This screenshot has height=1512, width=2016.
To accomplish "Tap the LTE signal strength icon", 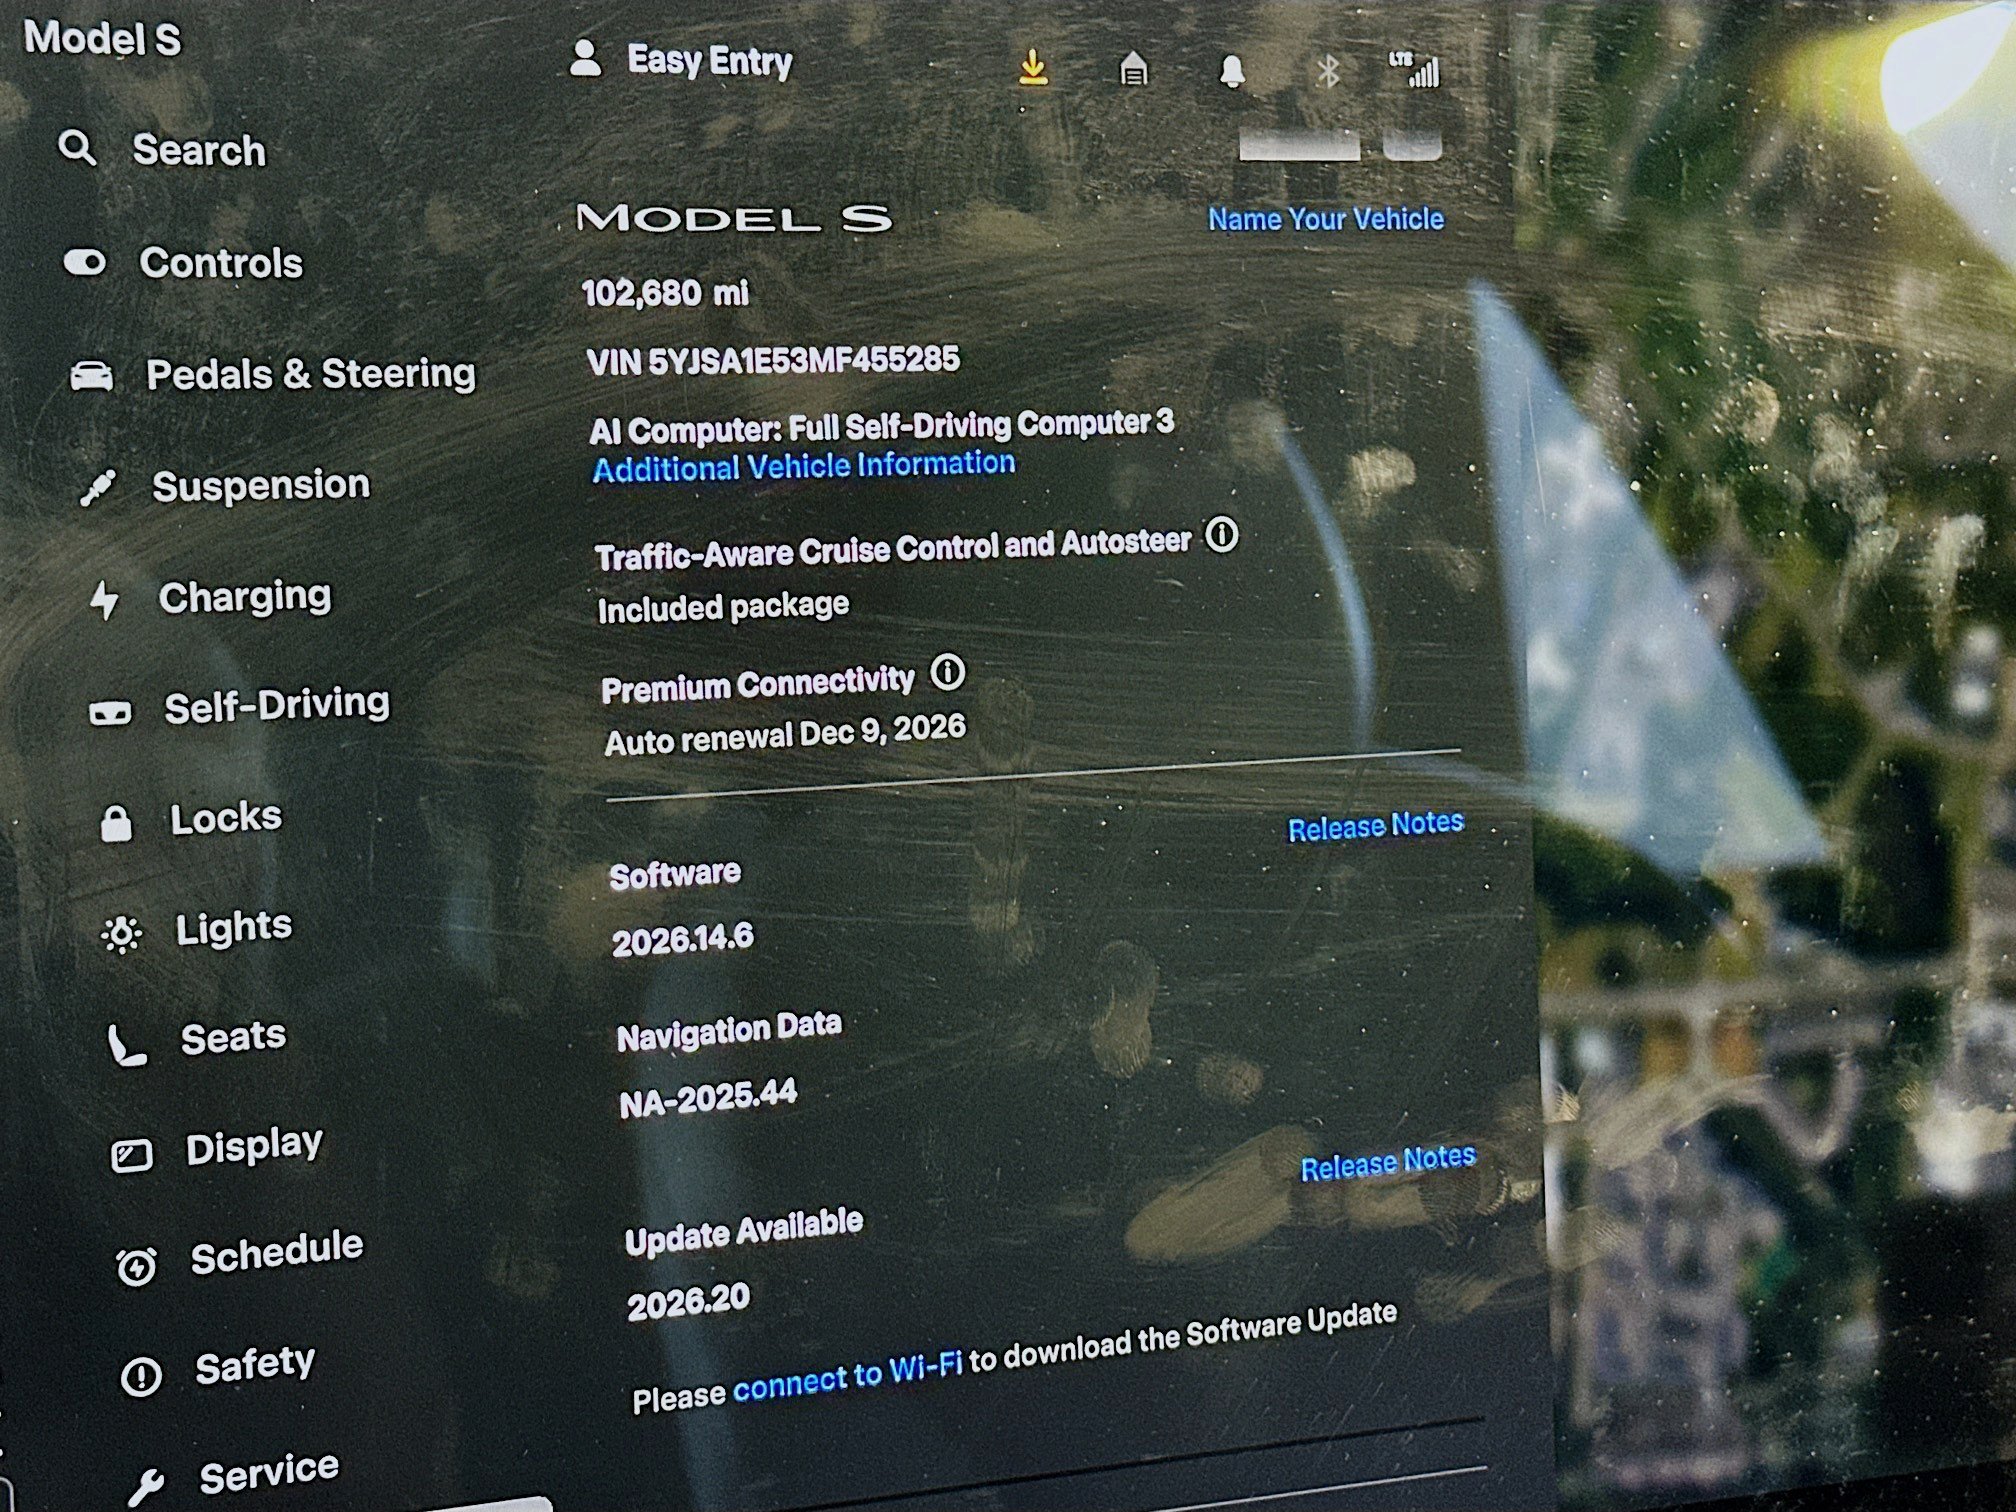I will 1415,70.
